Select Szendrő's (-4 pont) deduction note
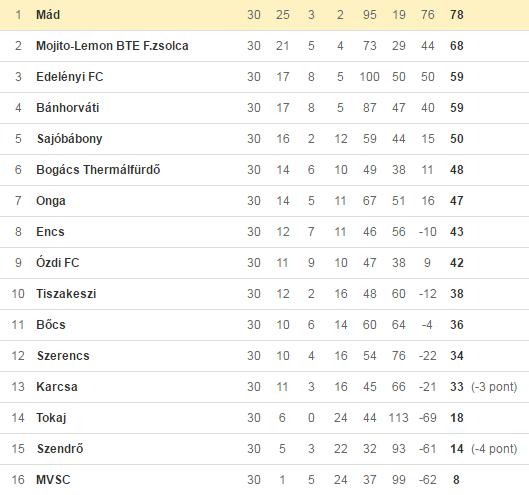The image size is (529, 495). (494, 449)
